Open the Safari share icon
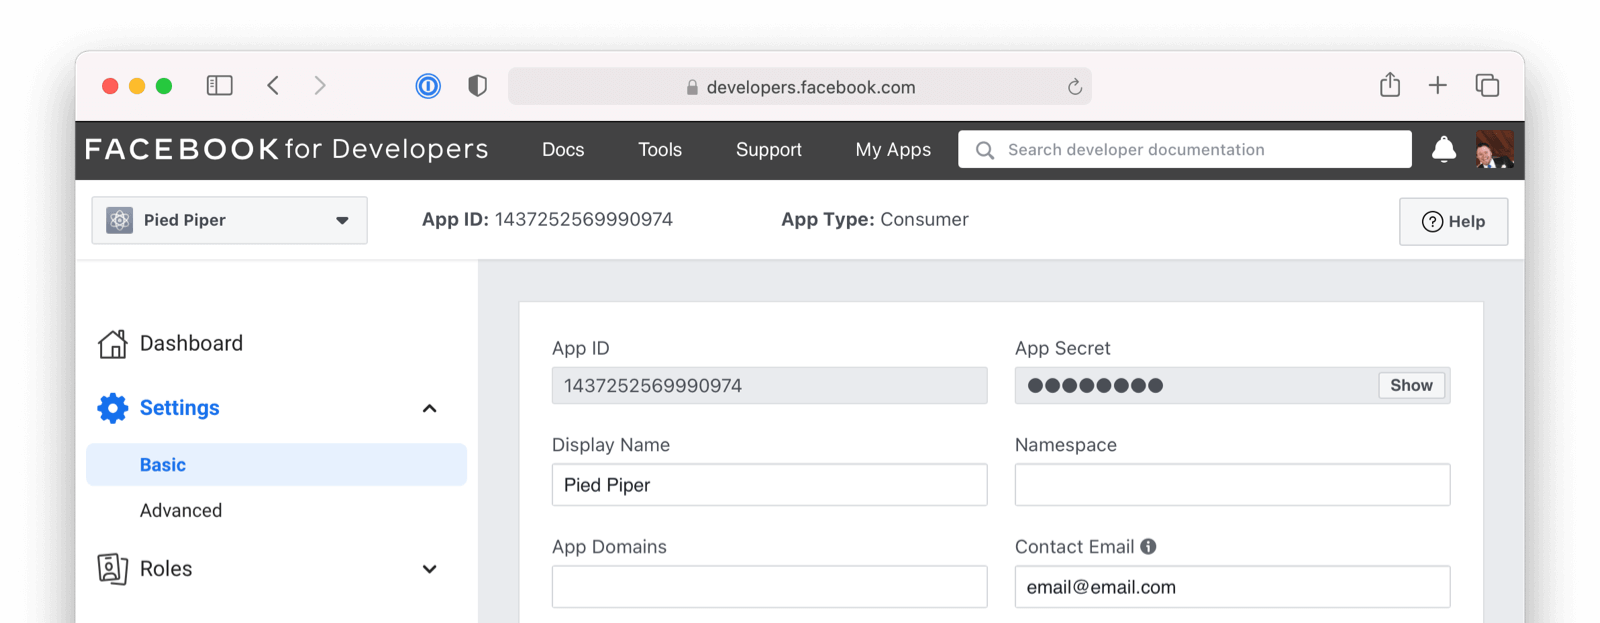 point(1390,85)
